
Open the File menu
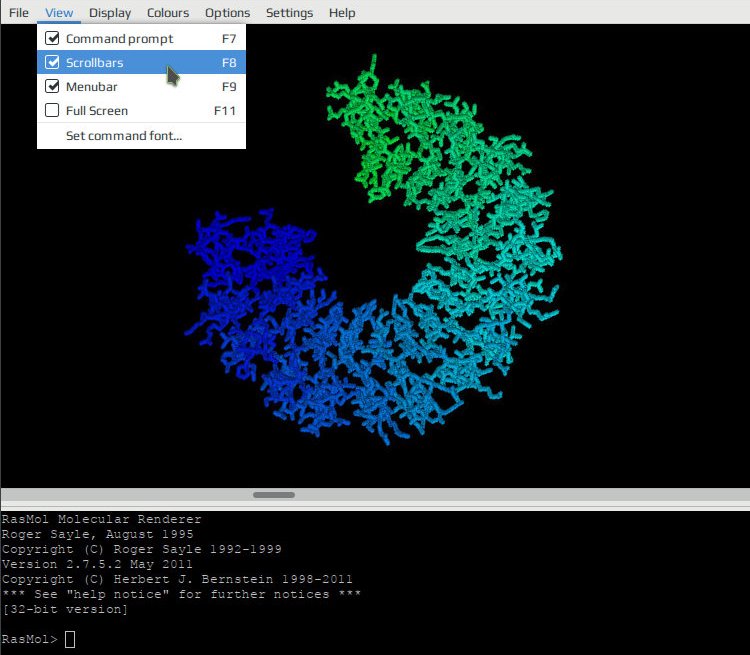[x=19, y=12]
